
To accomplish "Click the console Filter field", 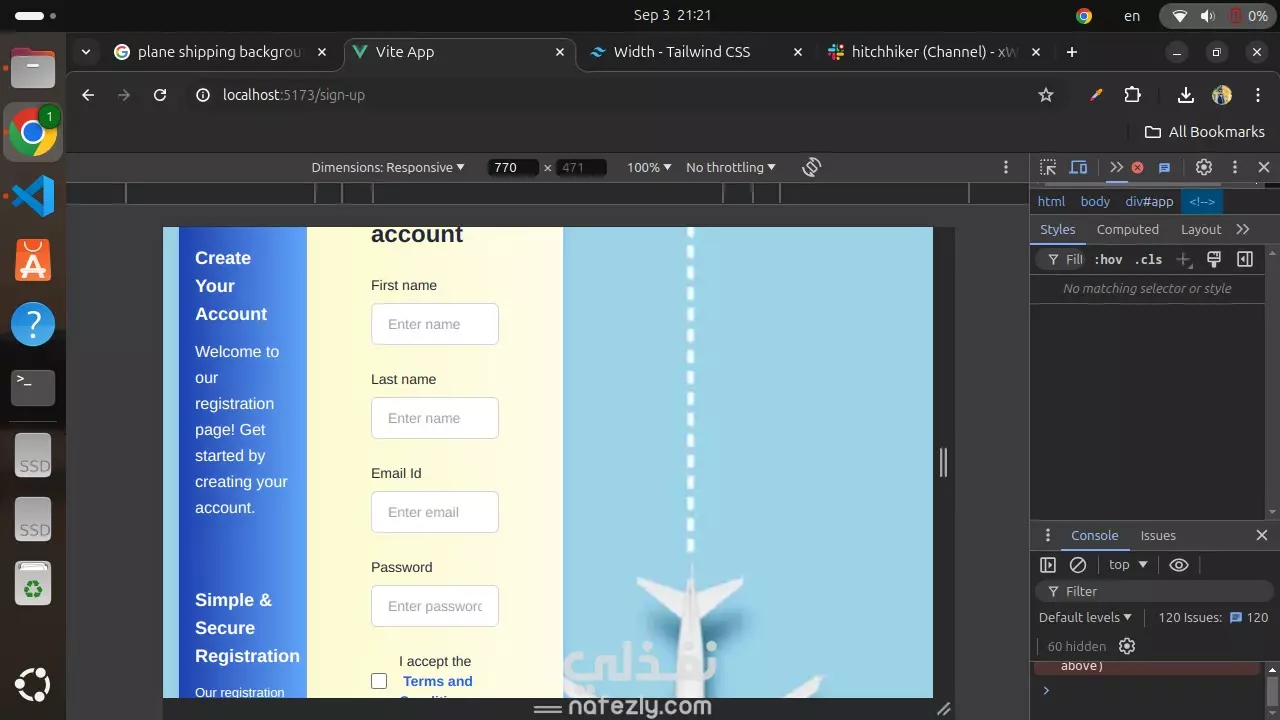I will 1154,591.
